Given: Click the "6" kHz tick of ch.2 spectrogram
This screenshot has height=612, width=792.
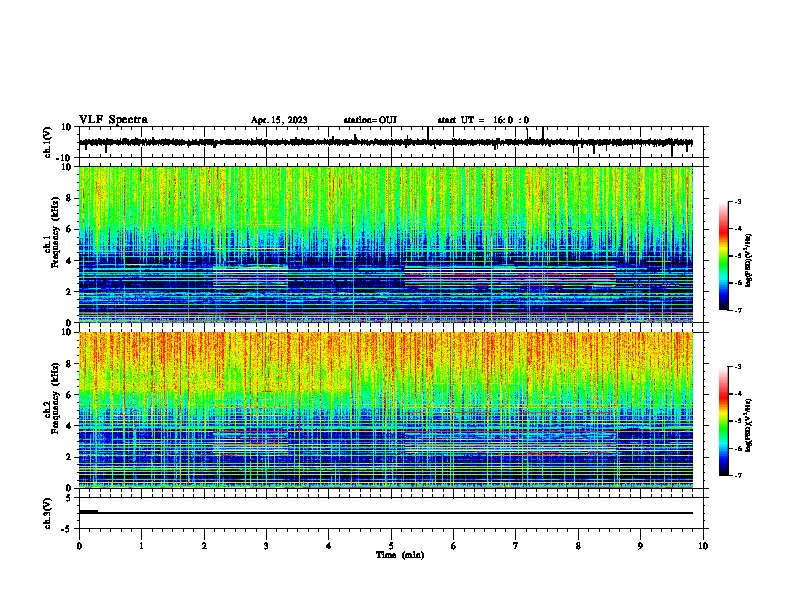Looking at the screenshot, I should [69, 395].
